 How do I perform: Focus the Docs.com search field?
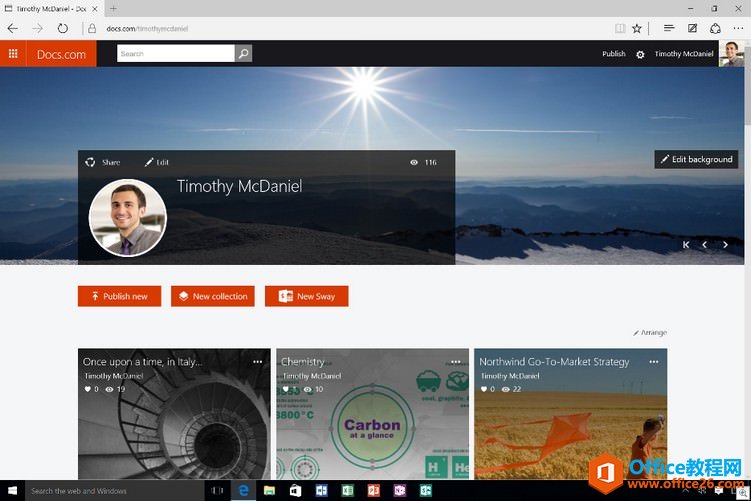click(176, 54)
